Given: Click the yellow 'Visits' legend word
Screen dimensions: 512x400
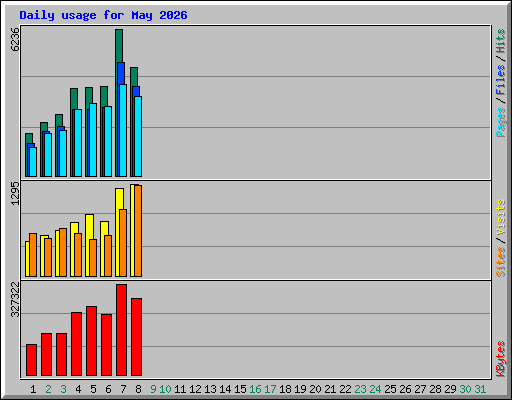Looking at the screenshot, I should coord(500,217).
